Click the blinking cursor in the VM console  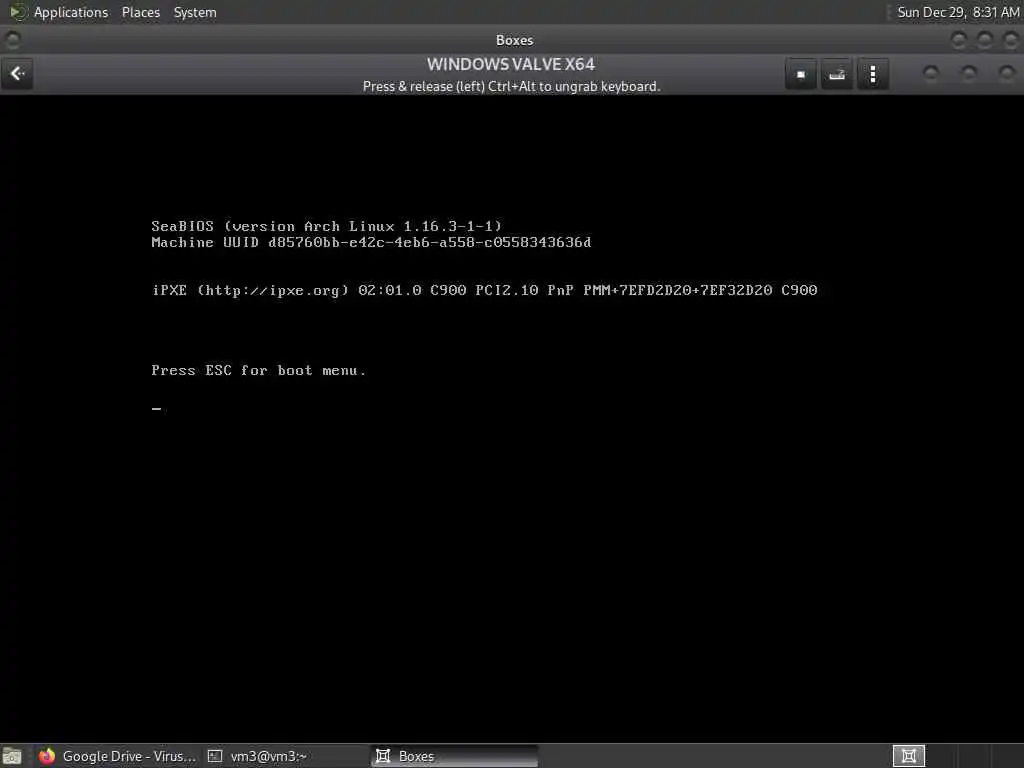pos(156,409)
